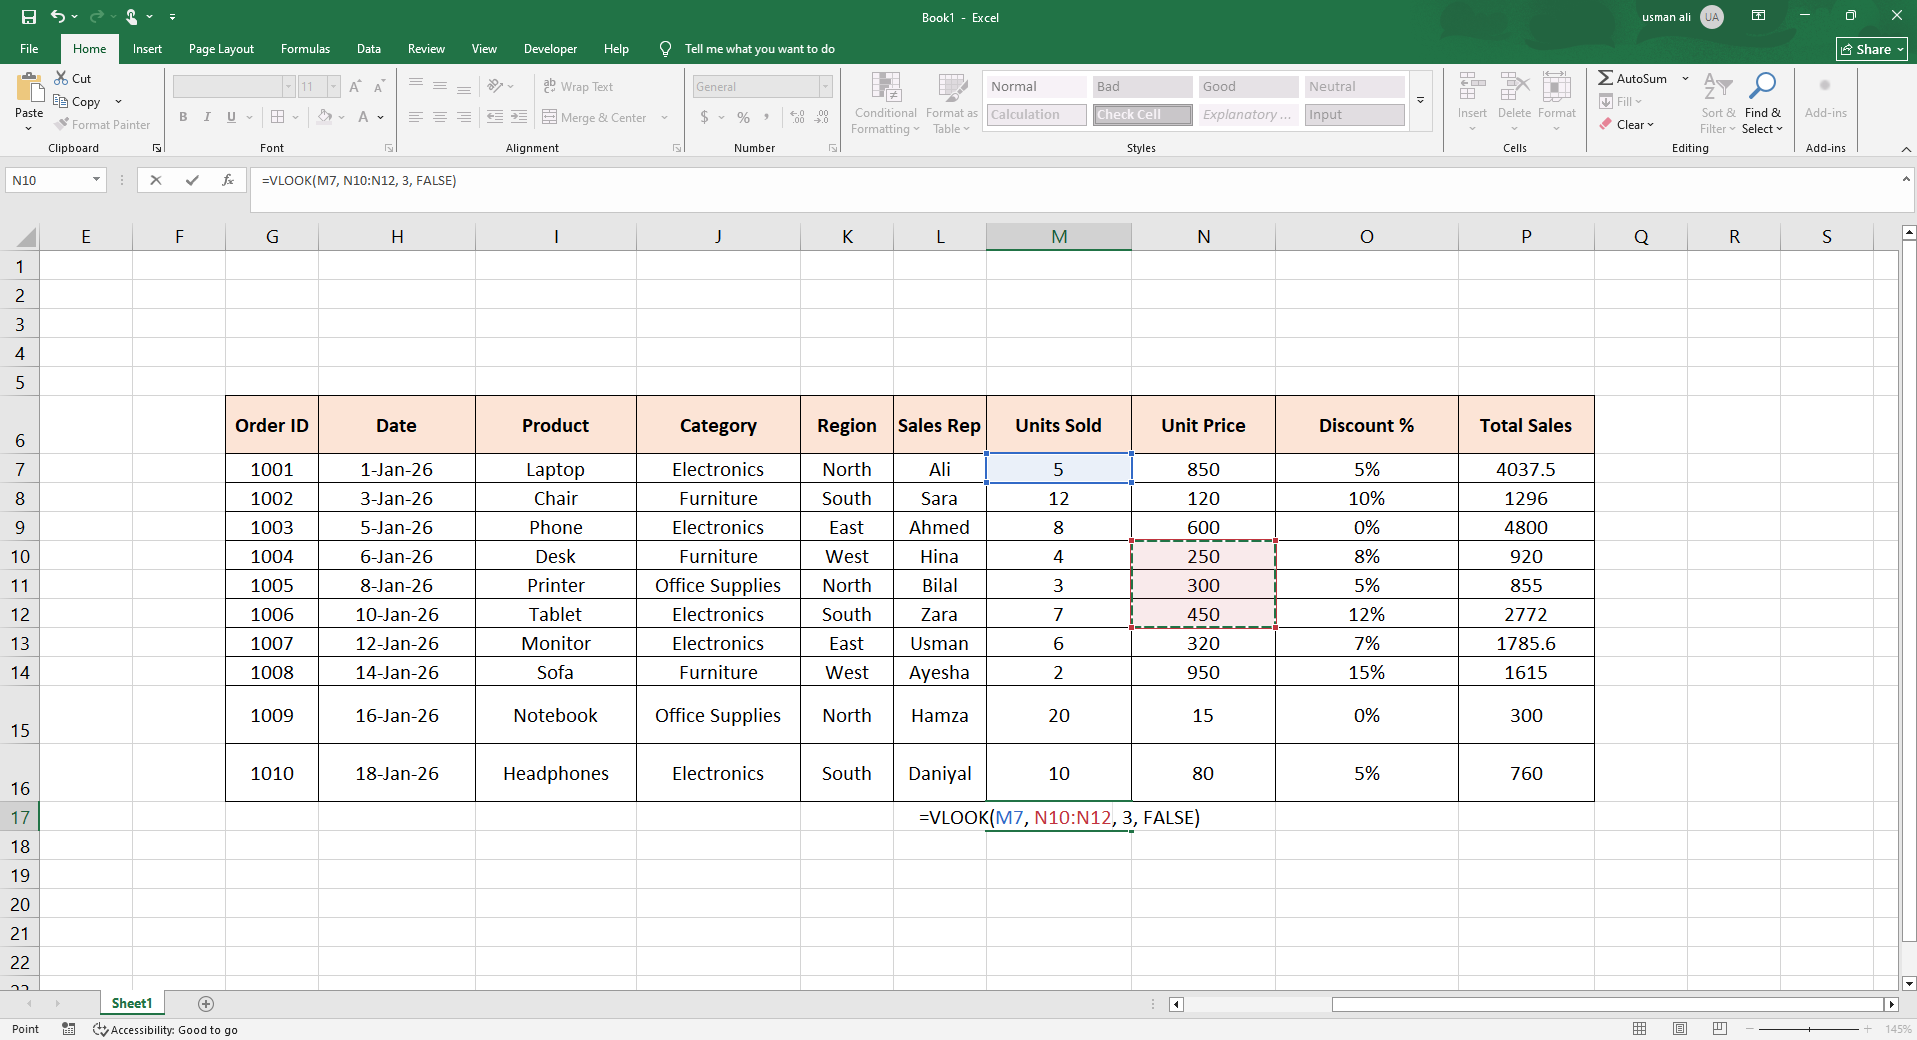Open the File menu tab
1917x1040 pixels.
pos(29,48)
